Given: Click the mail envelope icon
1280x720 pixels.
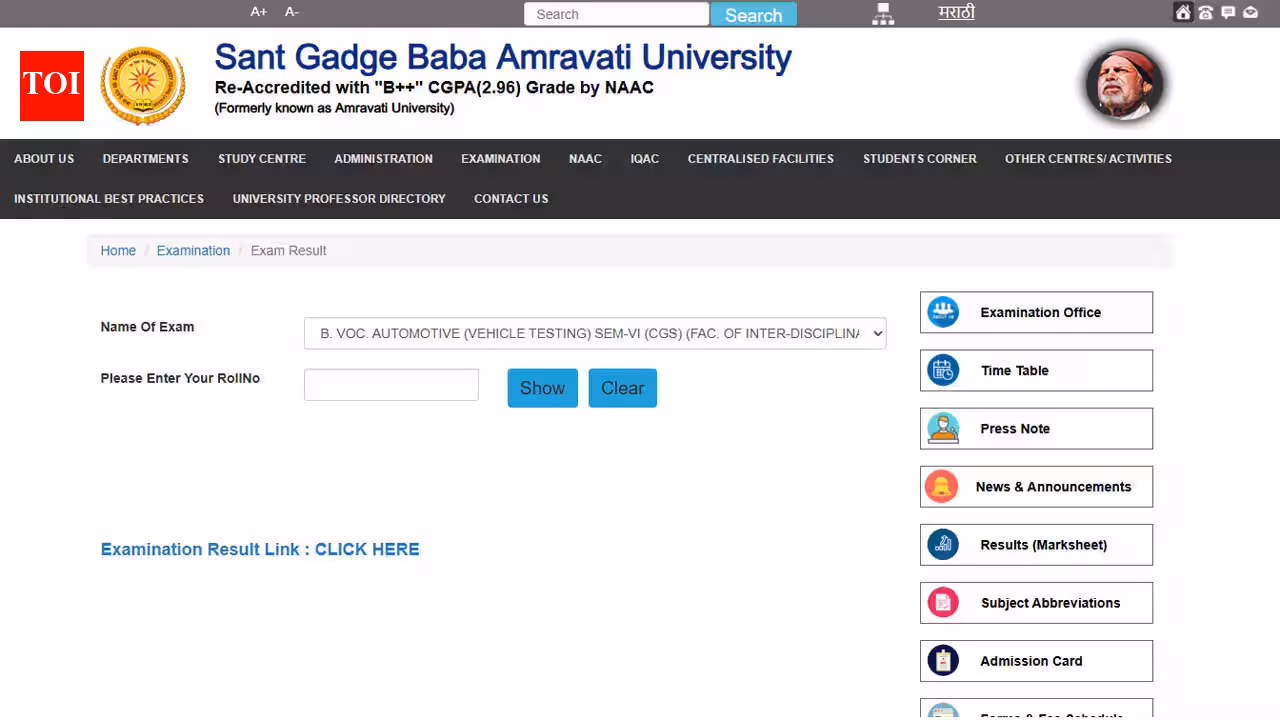Looking at the screenshot, I should tap(1250, 12).
